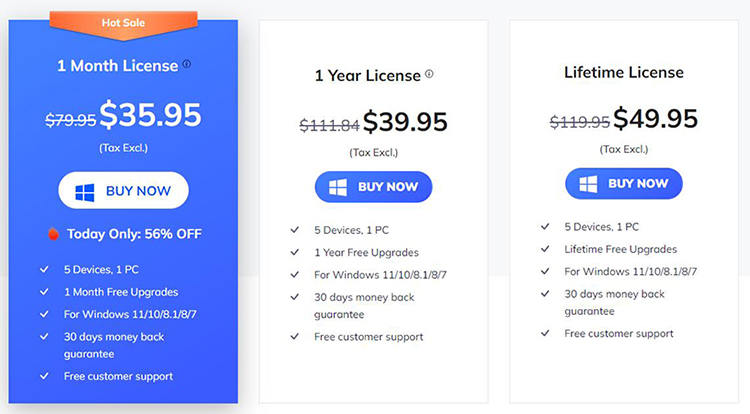Screen dimensions: 750x414
Task: Click the crossed-out $111.84 original price
Action: pos(329,125)
